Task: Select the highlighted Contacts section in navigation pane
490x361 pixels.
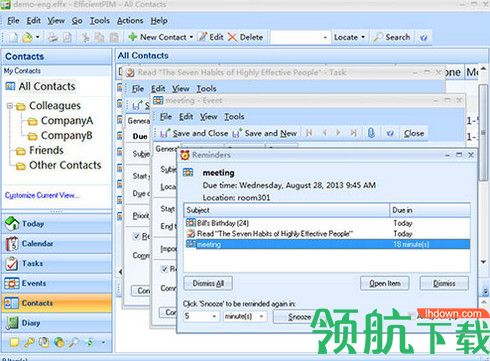Action: [x=57, y=303]
